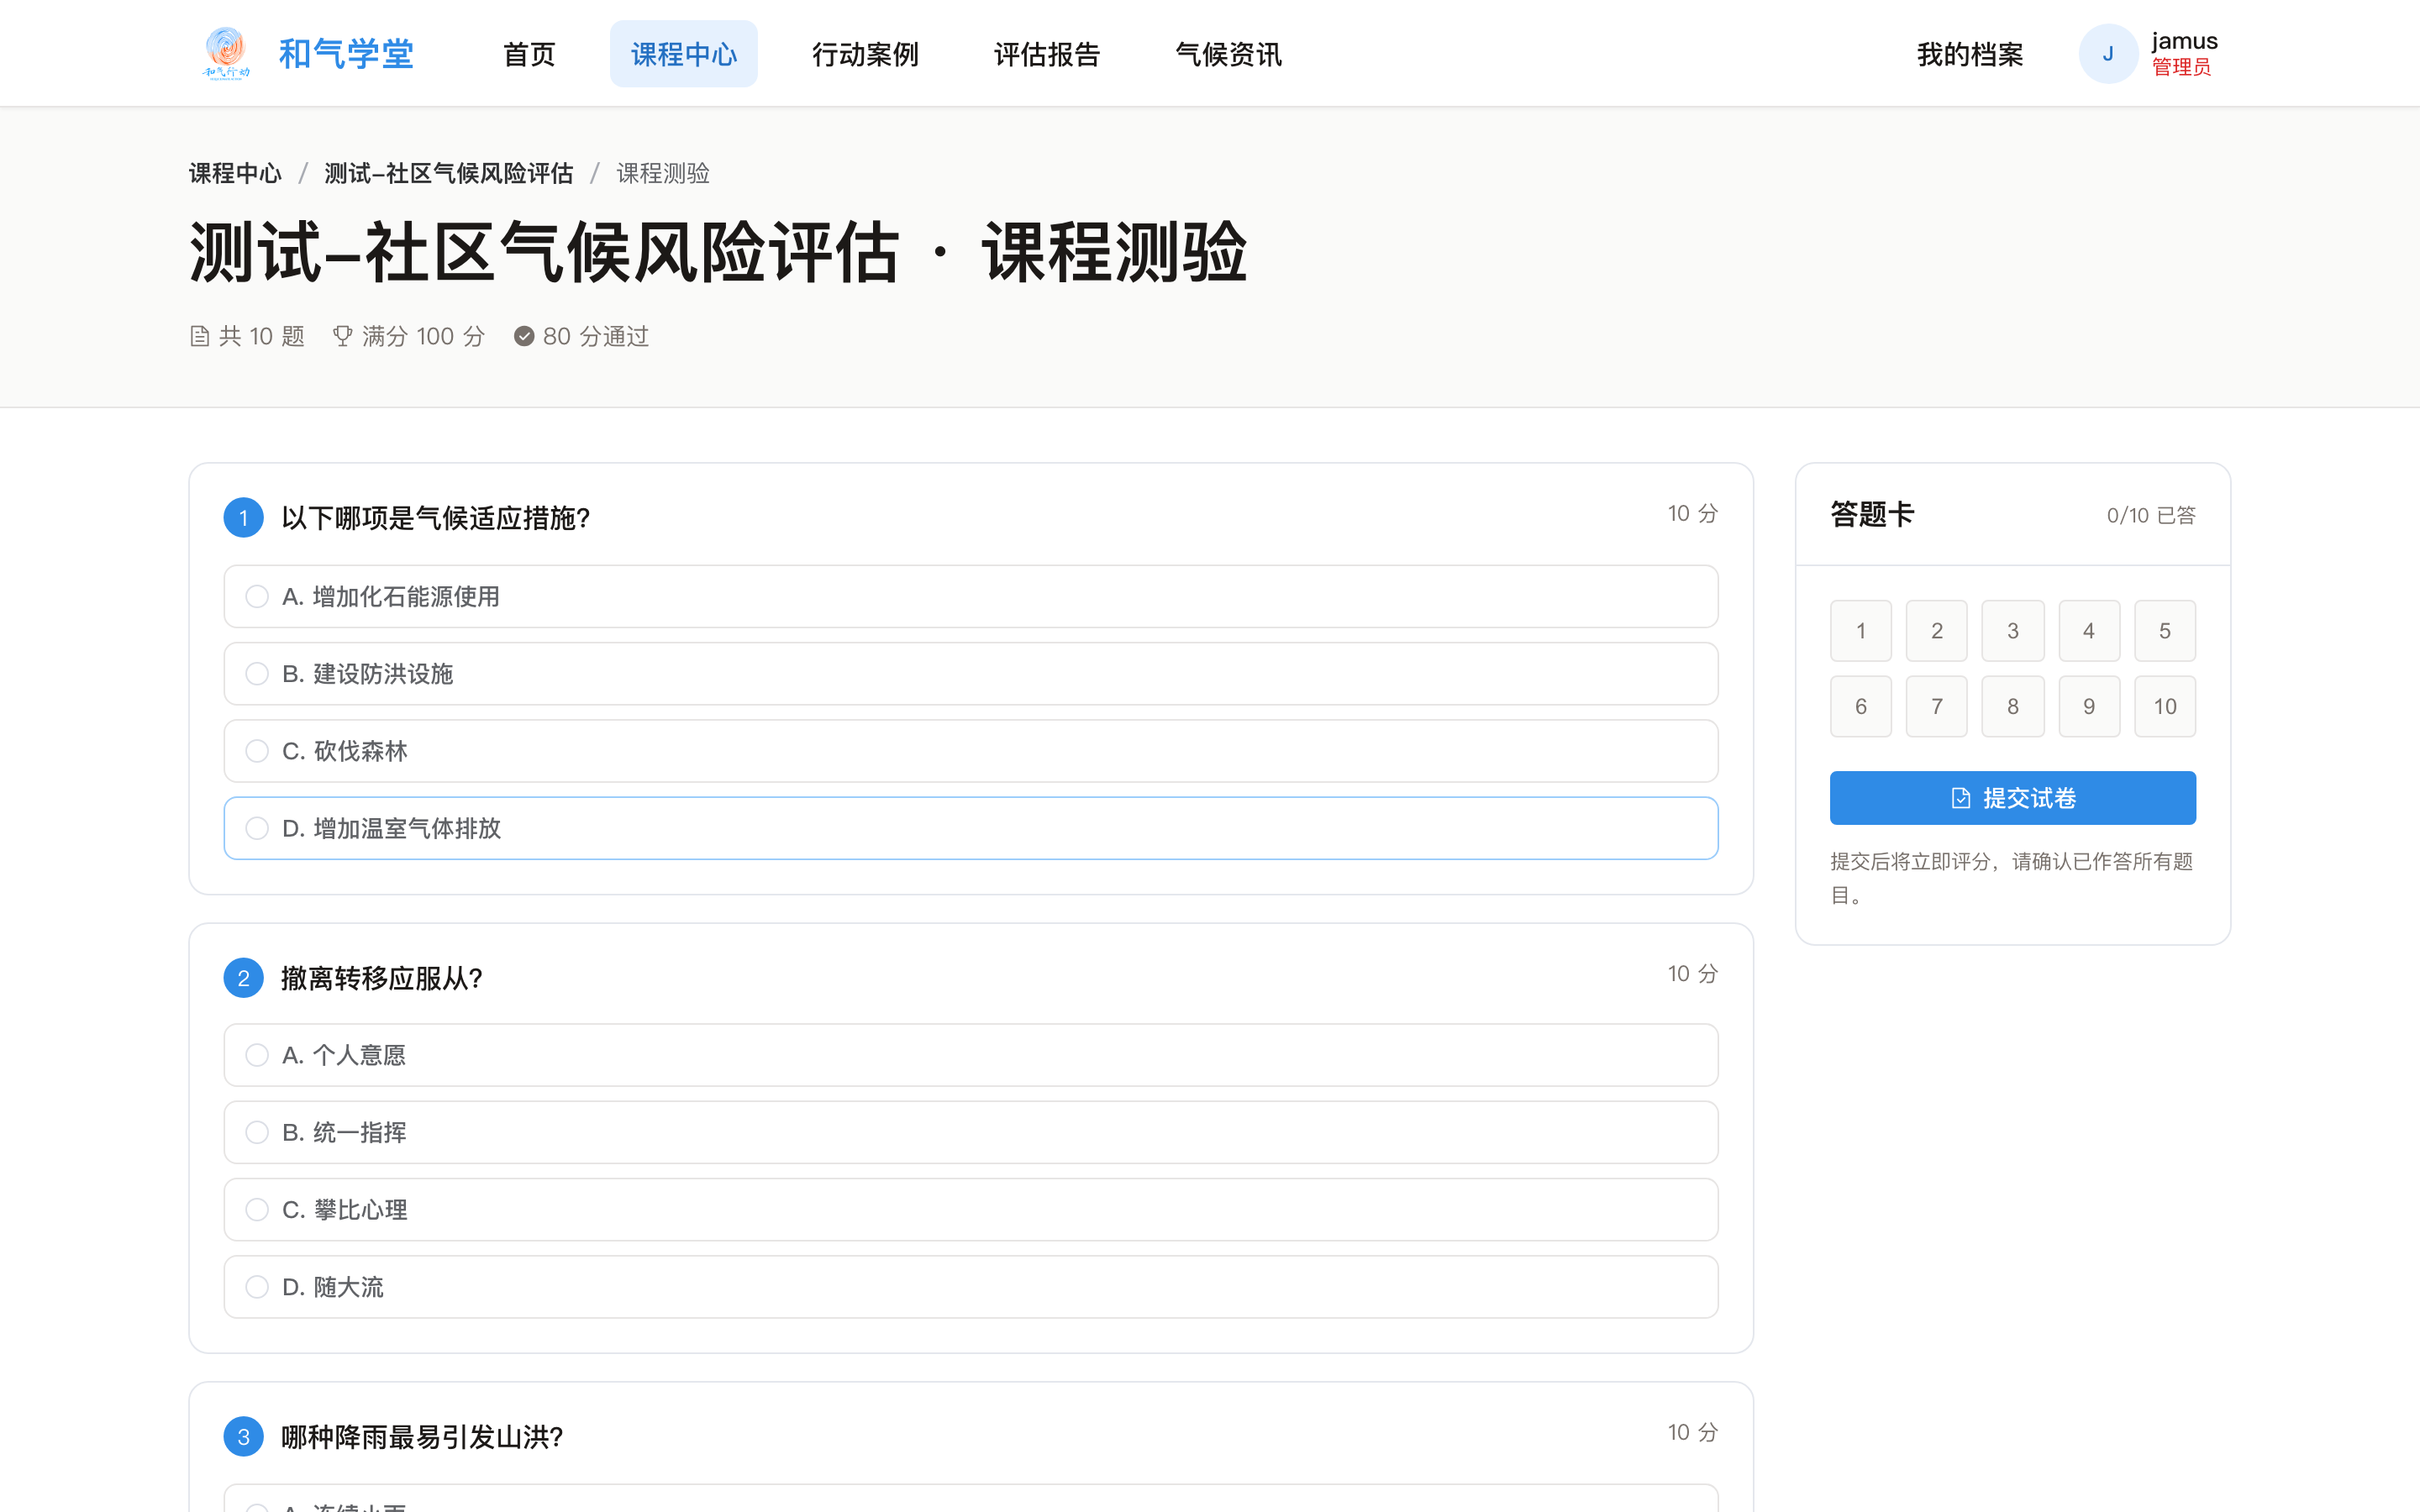Jump to question 7 on the answer card
Image resolution: width=2420 pixels, height=1512 pixels.
(x=1937, y=706)
